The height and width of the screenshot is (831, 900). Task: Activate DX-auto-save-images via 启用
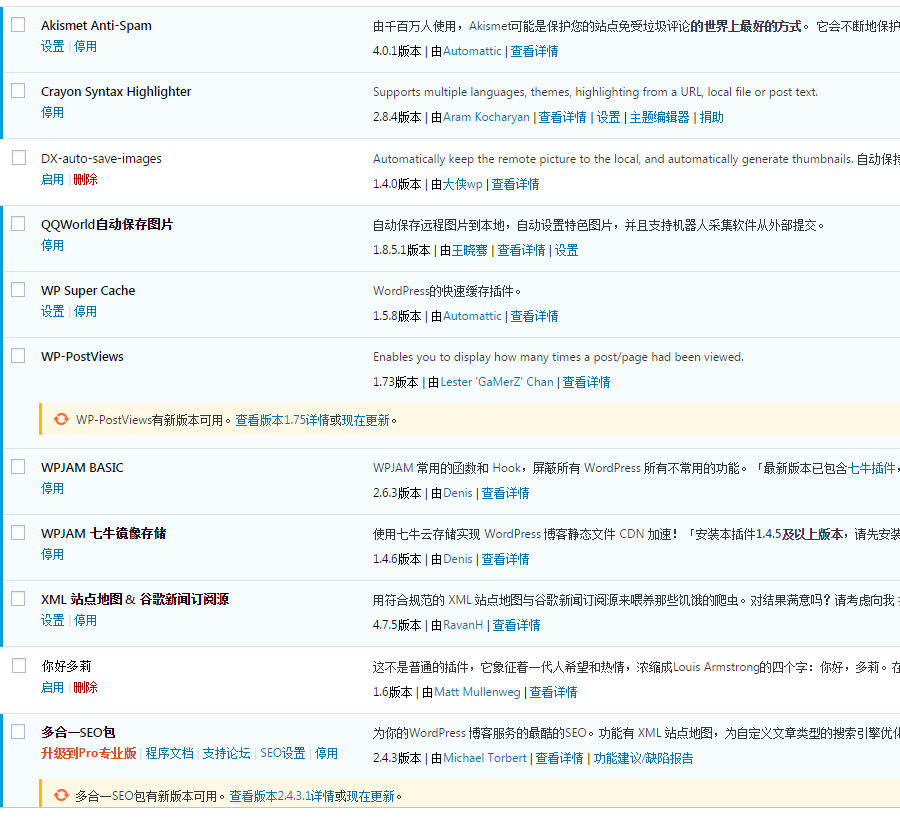52,180
